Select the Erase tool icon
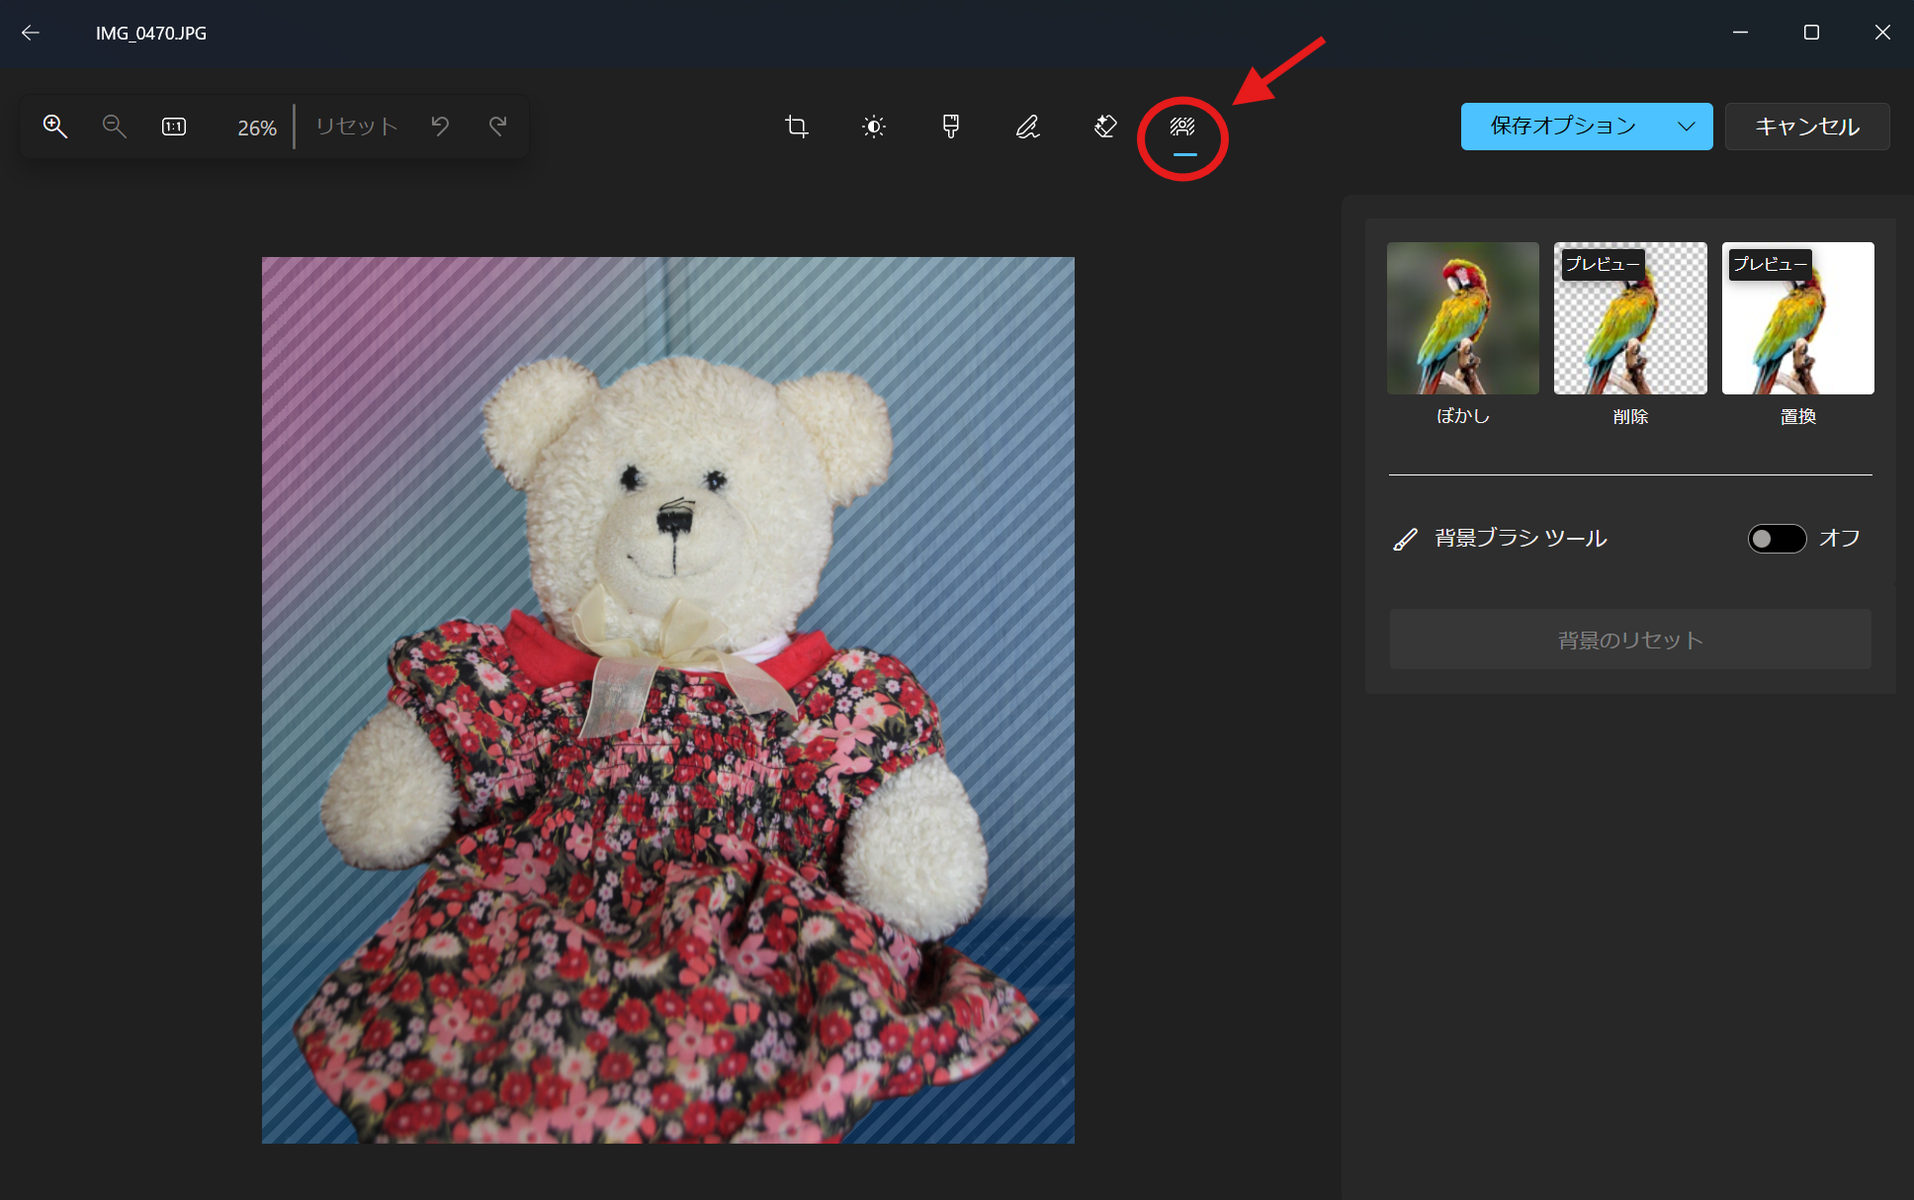The width and height of the screenshot is (1914, 1200). (1105, 127)
